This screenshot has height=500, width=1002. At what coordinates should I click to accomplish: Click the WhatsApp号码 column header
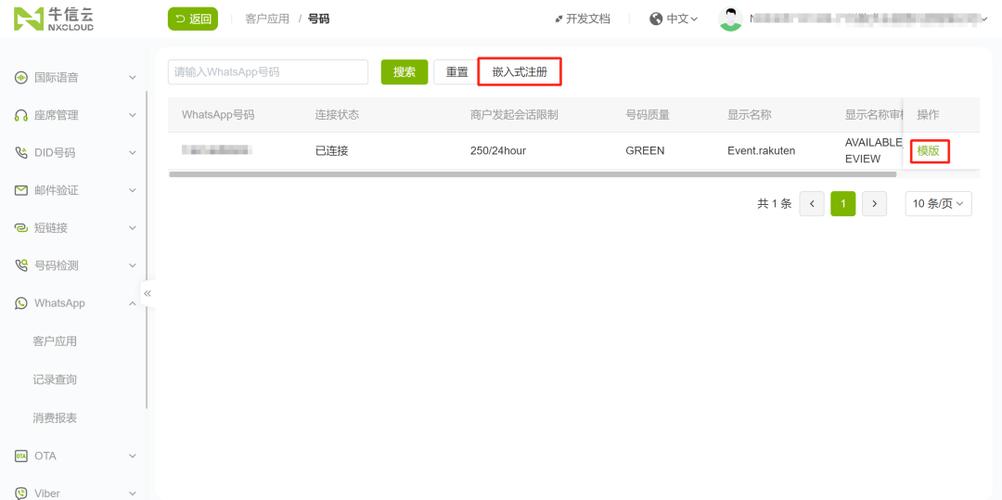click(x=218, y=115)
